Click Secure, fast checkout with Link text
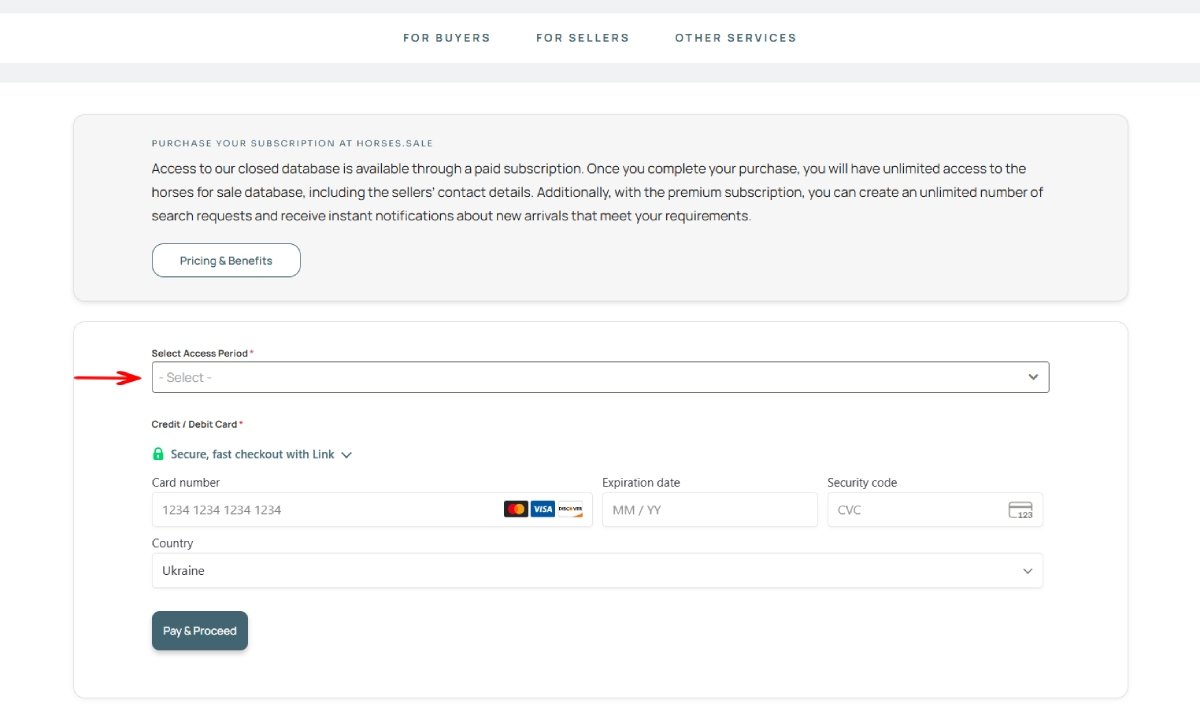This screenshot has height=704, width=1200. (252, 454)
